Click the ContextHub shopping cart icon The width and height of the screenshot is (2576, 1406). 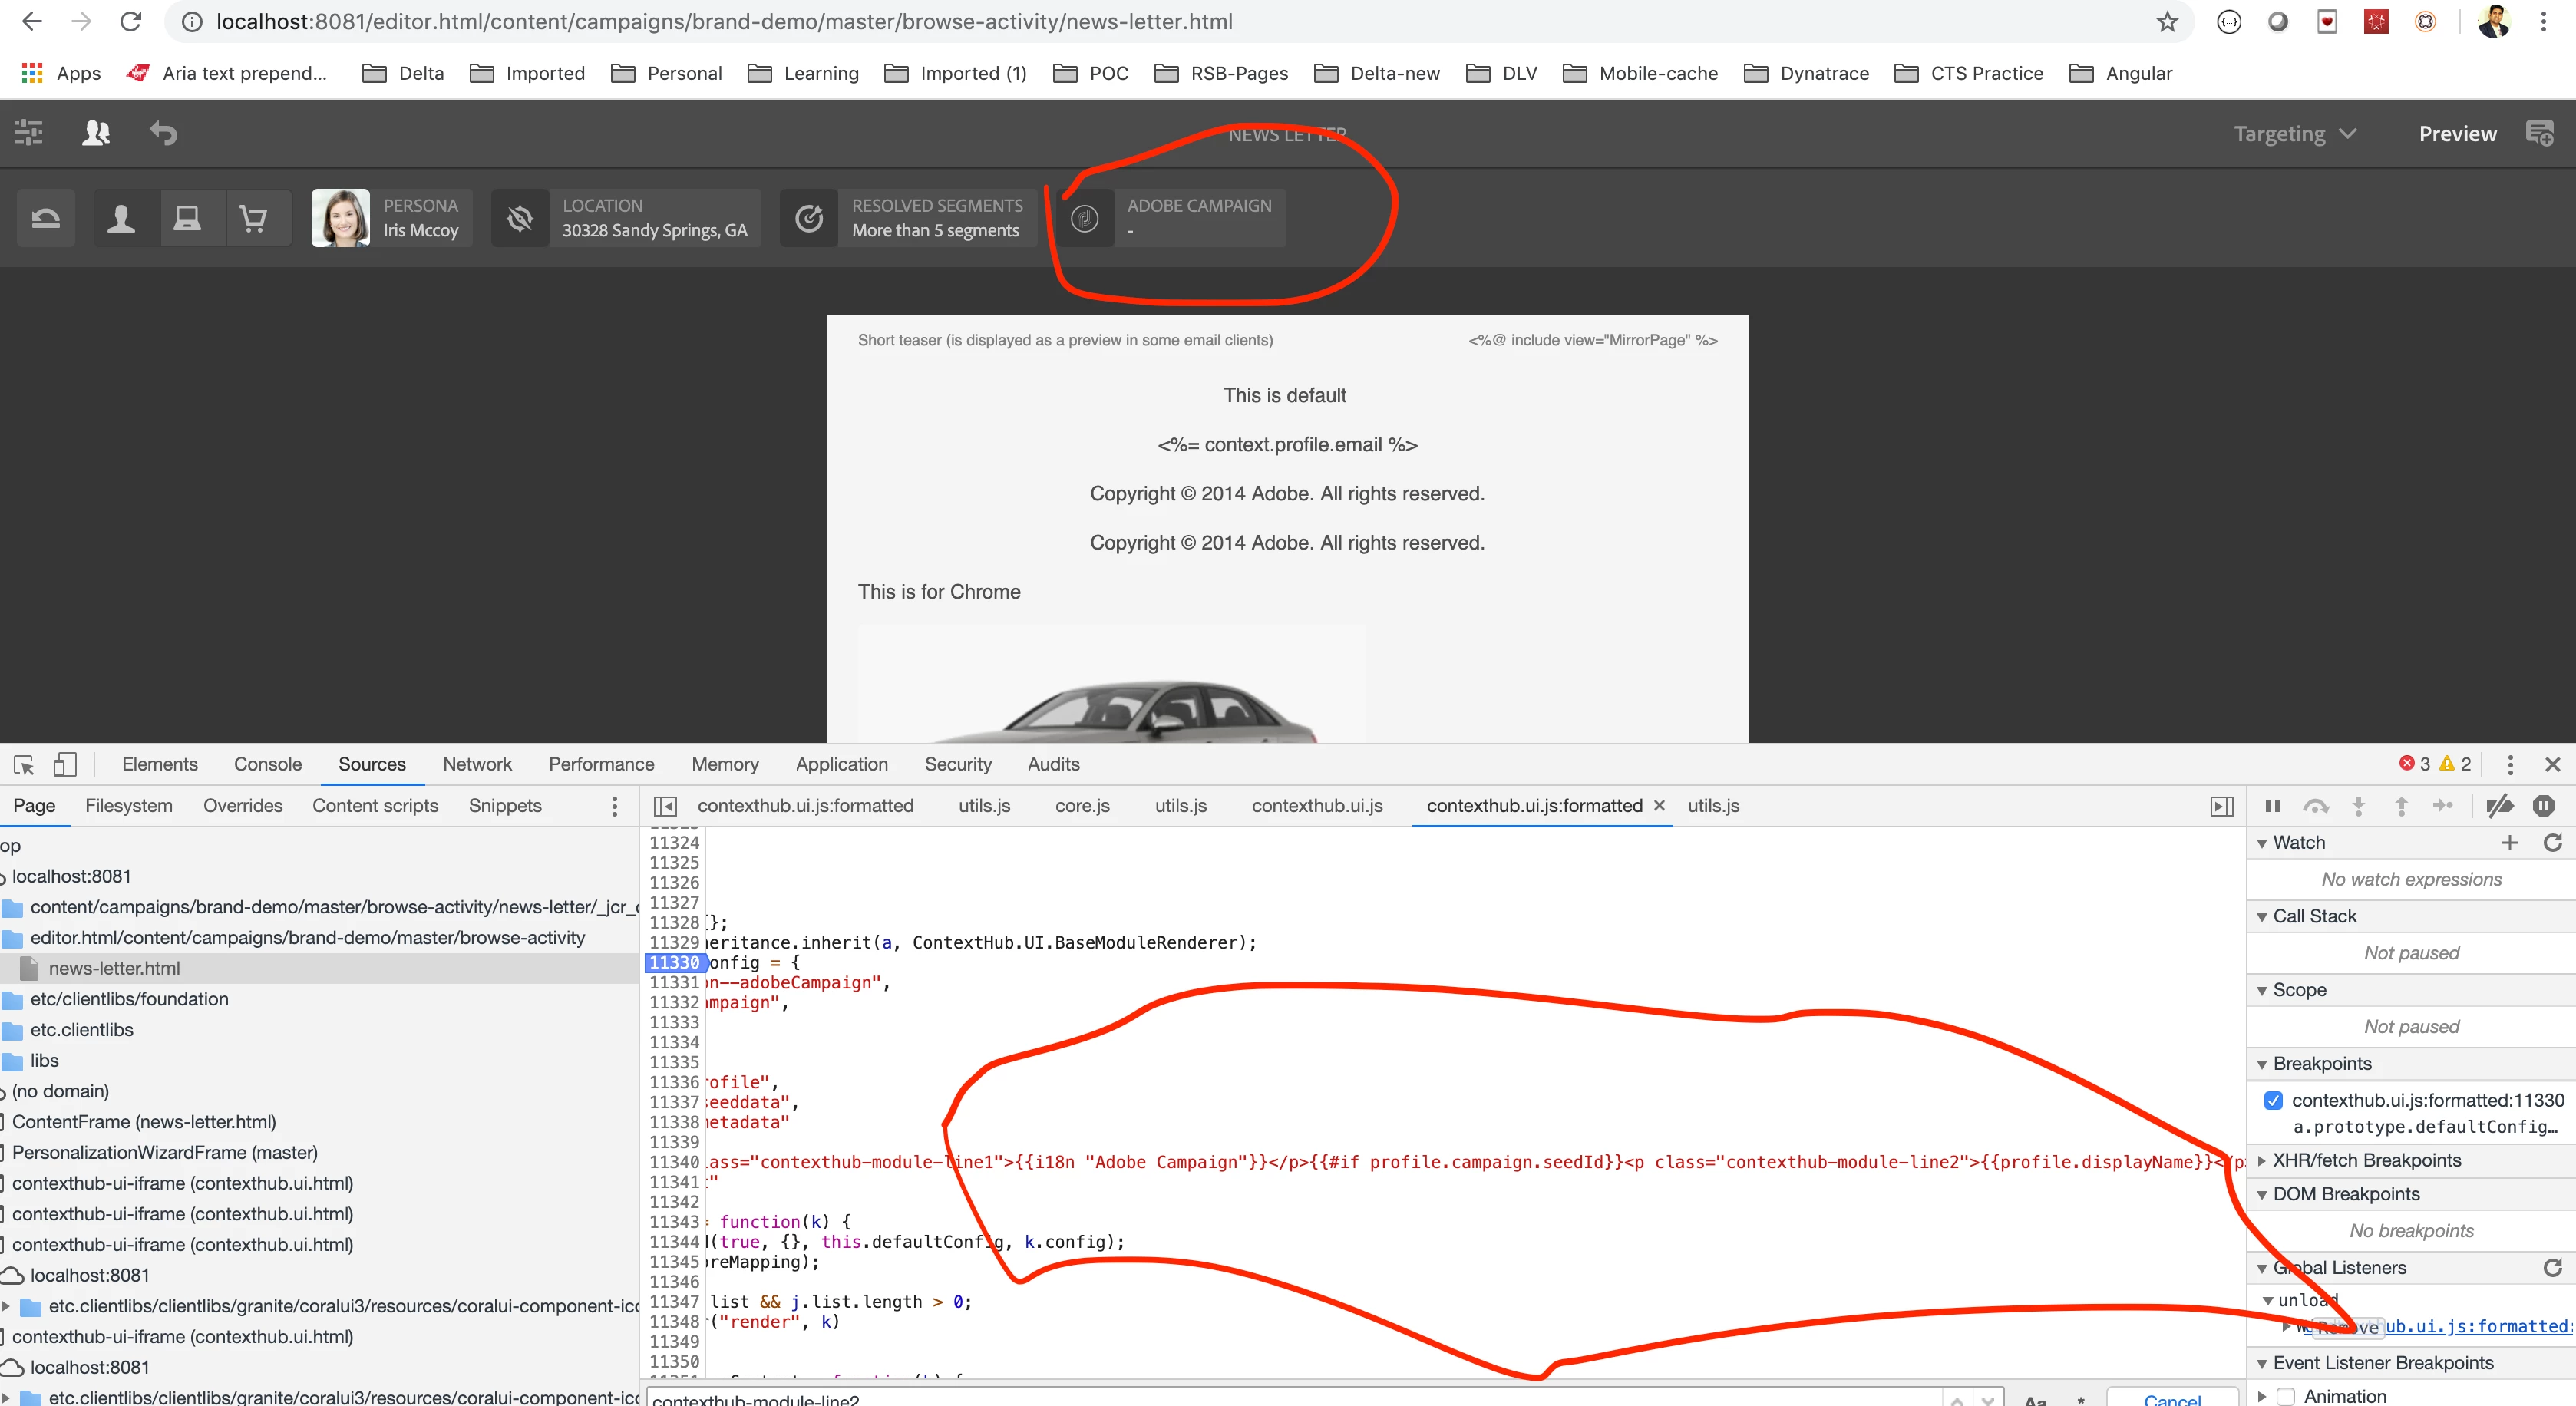click(x=254, y=218)
